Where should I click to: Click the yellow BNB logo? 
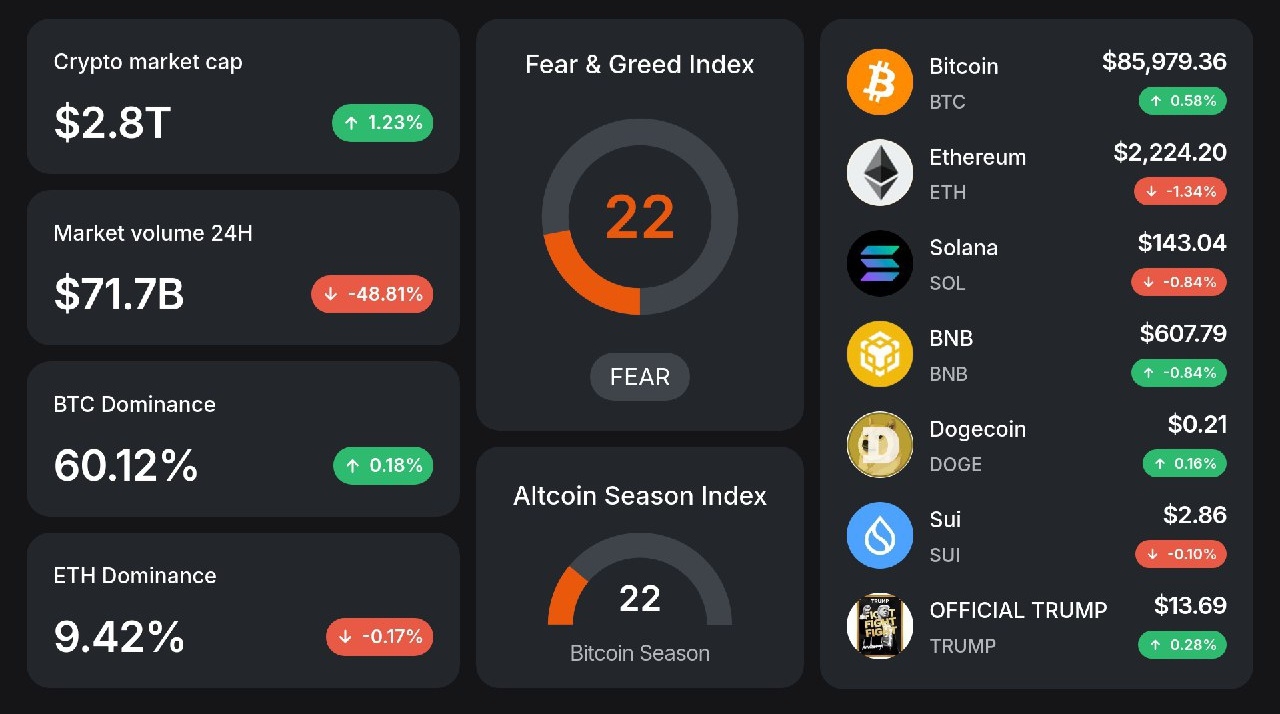click(x=880, y=354)
